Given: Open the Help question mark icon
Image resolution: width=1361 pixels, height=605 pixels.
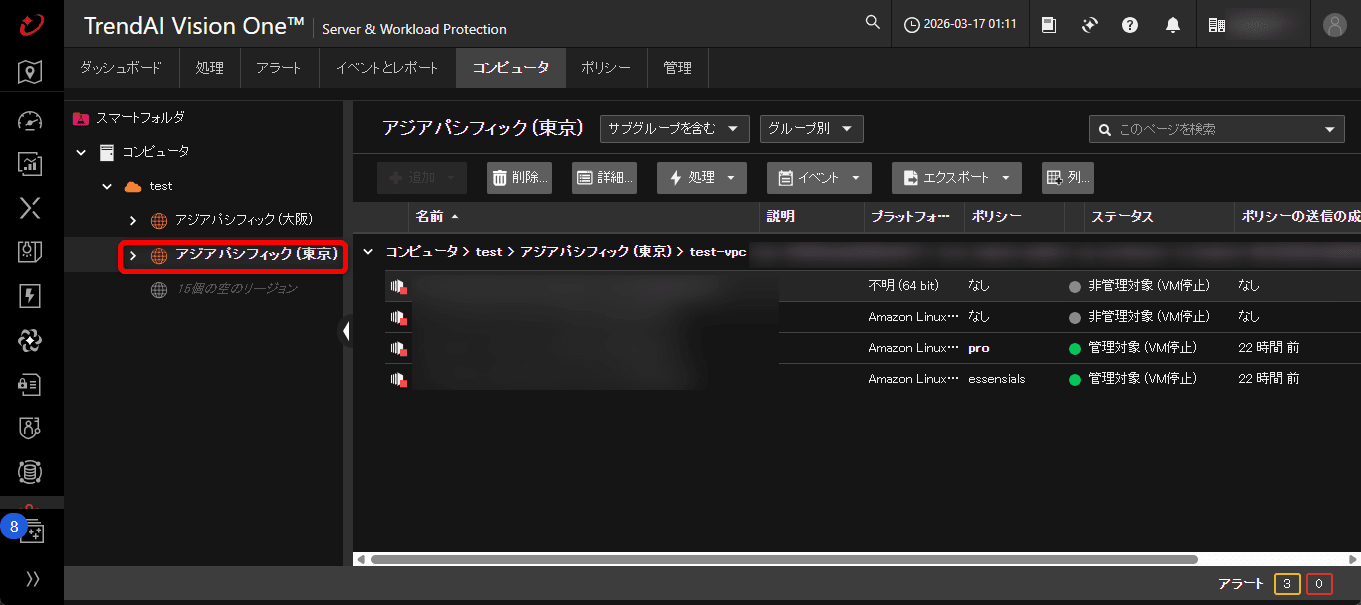Looking at the screenshot, I should pyautogui.click(x=1129, y=23).
